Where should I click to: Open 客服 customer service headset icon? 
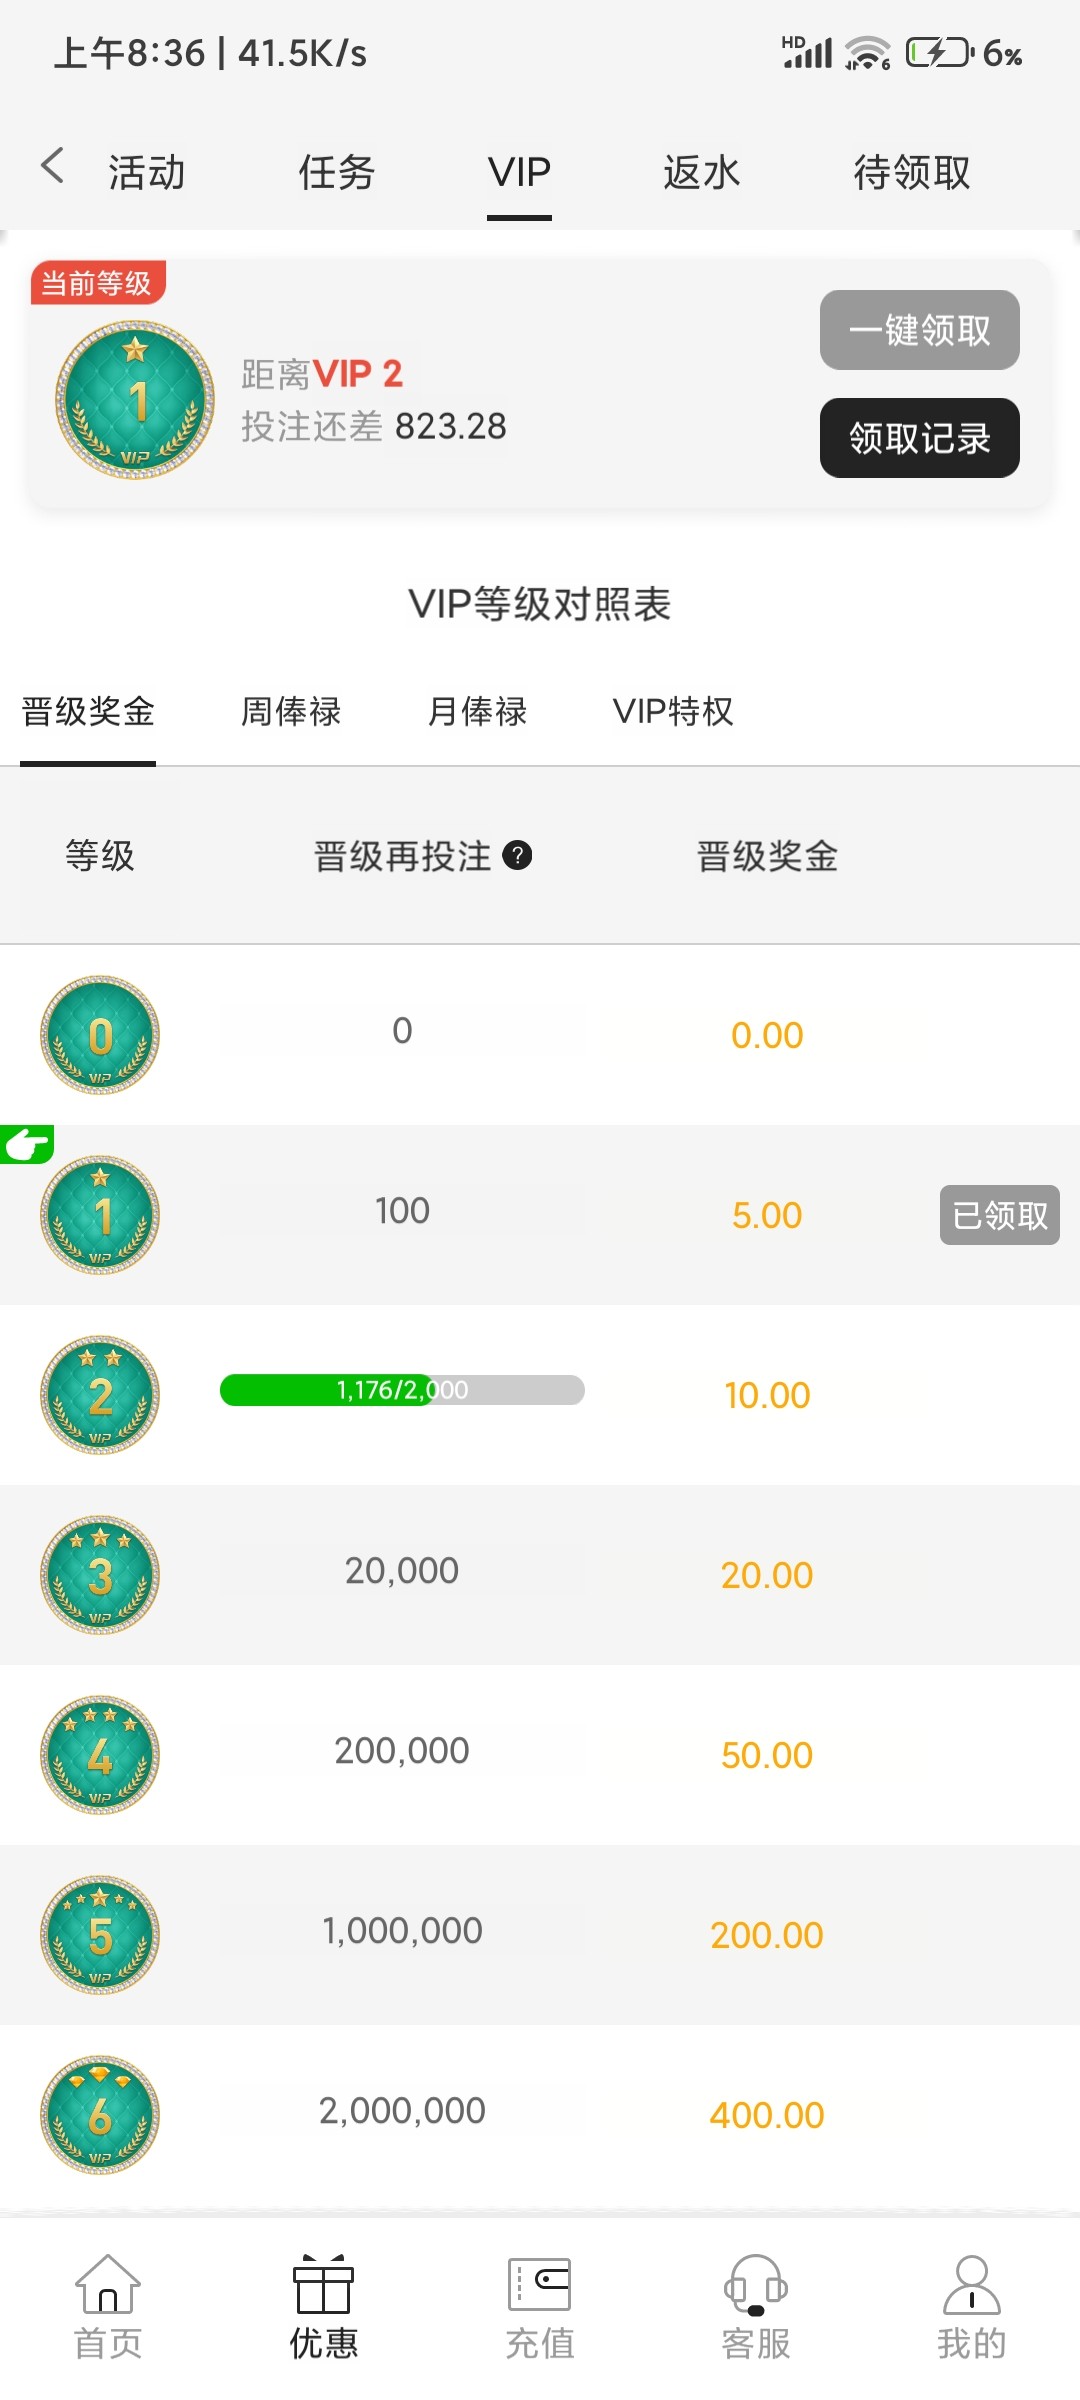click(756, 2285)
